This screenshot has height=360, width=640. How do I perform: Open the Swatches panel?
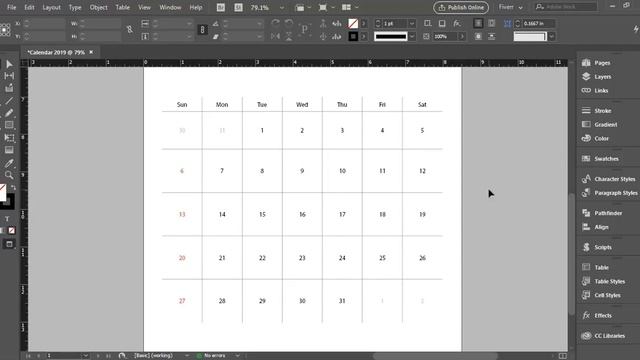[606, 159]
